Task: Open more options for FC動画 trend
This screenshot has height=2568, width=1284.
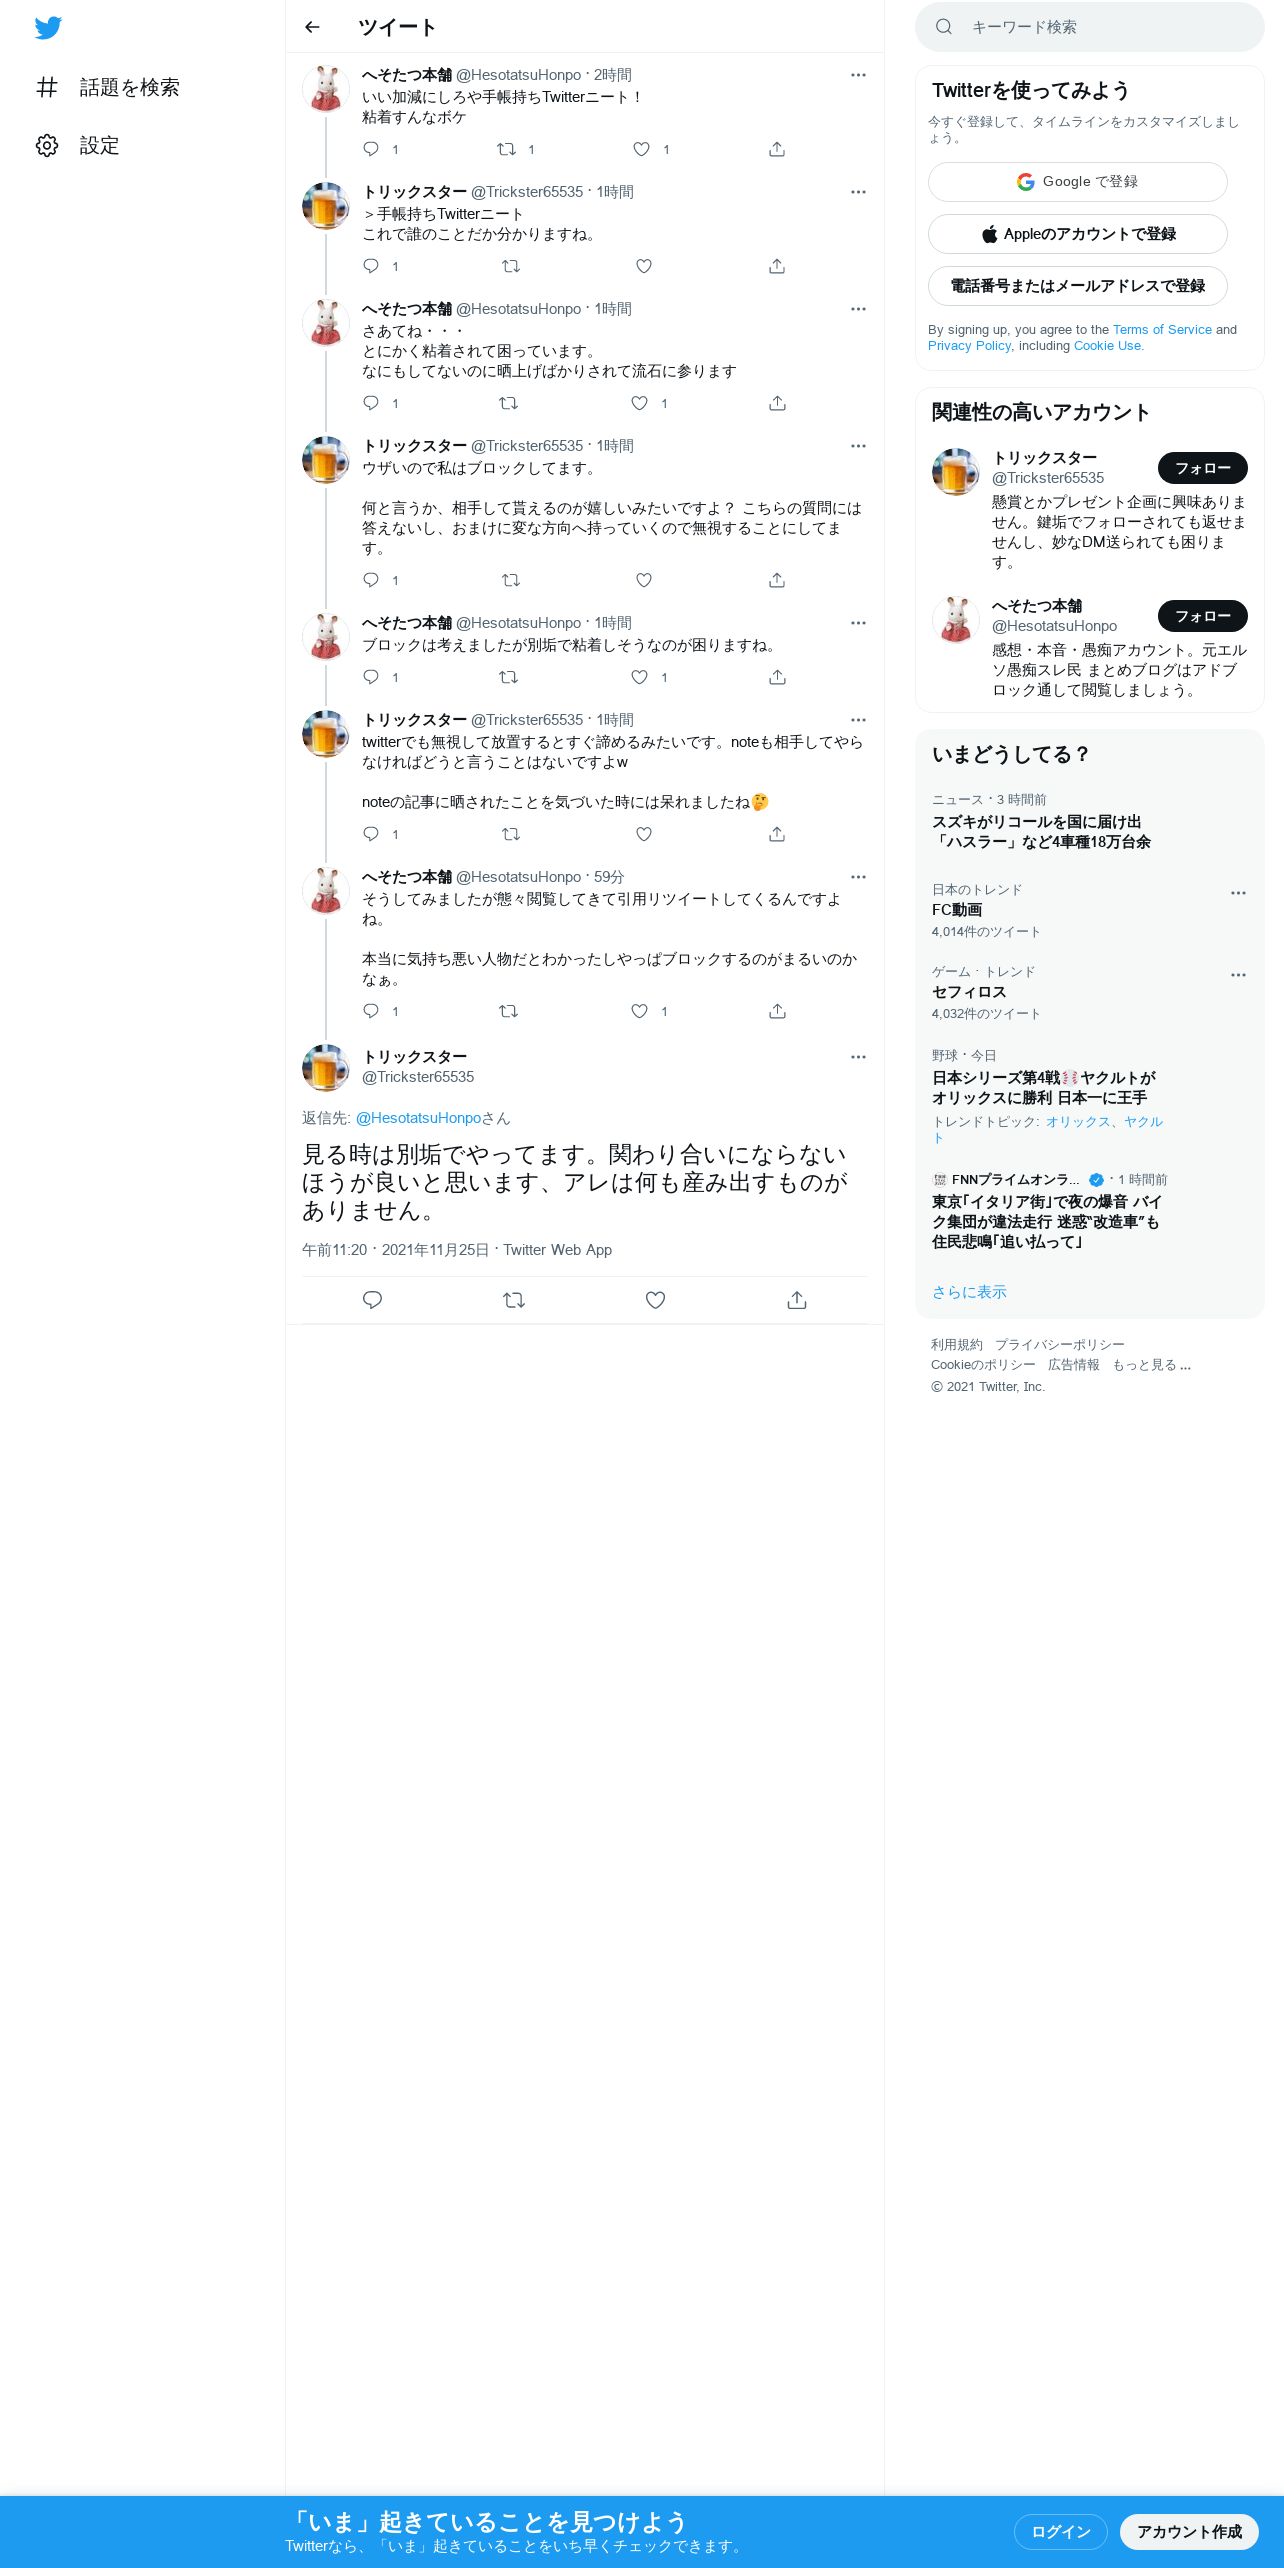Action: [x=1238, y=893]
